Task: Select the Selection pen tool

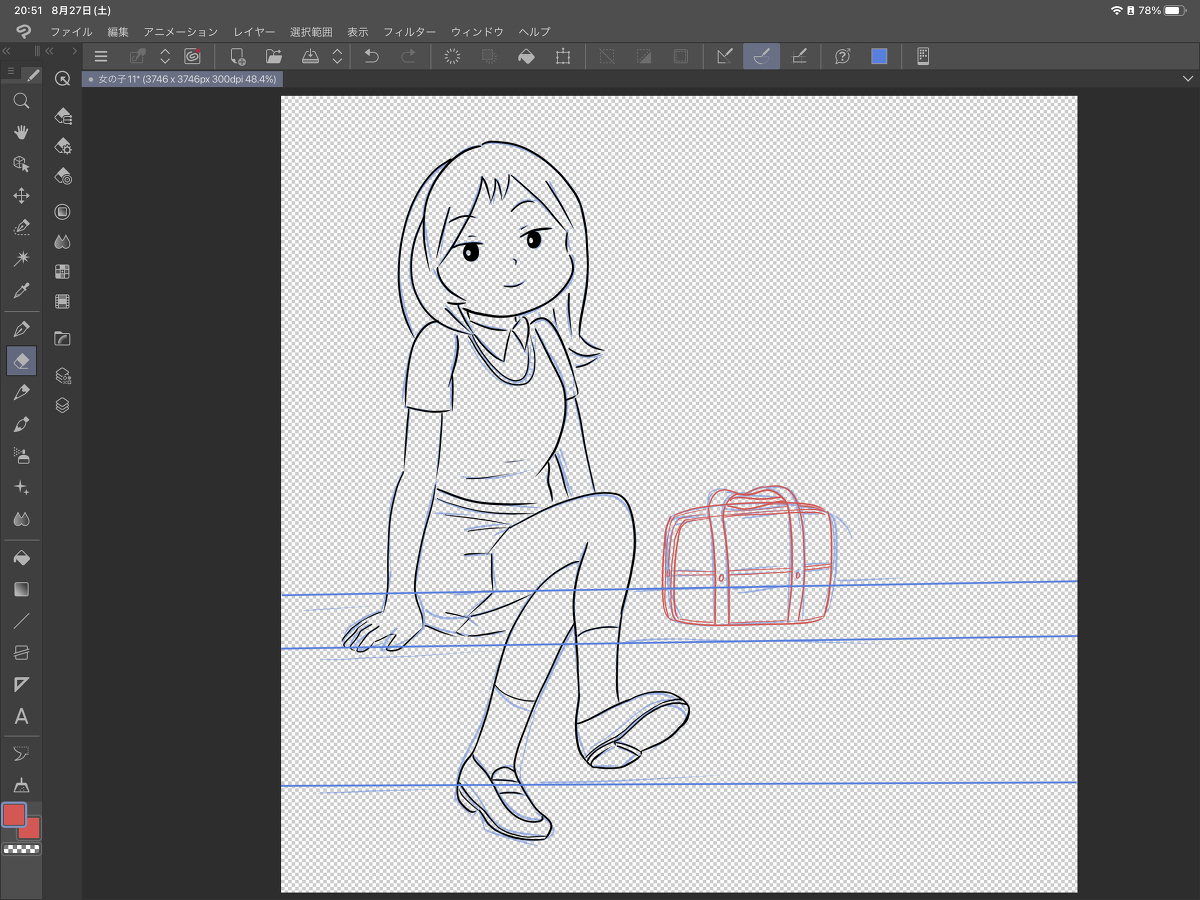Action: point(21,227)
